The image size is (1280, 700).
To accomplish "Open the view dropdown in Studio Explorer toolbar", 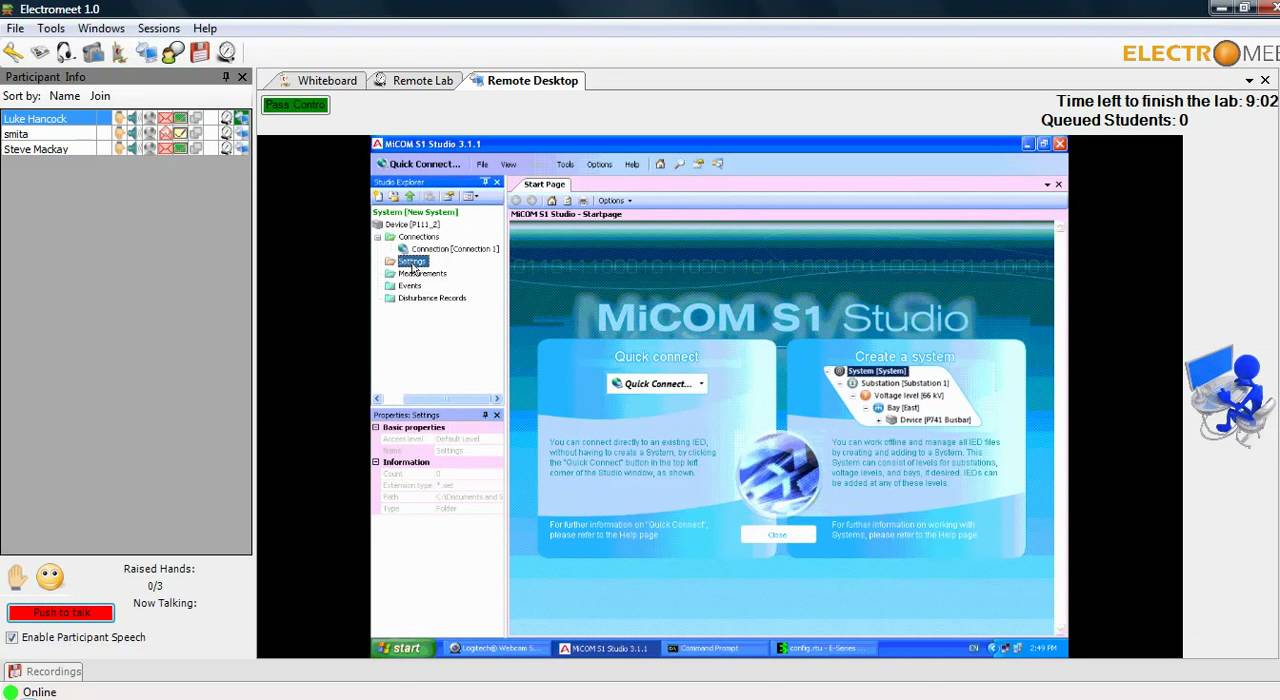I will pos(470,196).
